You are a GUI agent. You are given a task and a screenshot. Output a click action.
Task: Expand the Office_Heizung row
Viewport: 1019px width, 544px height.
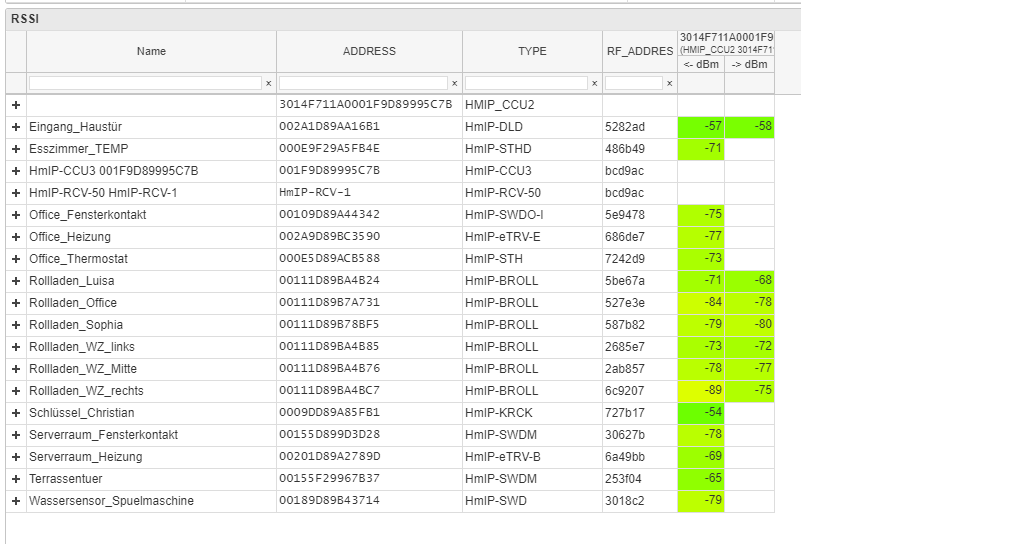tap(16, 237)
